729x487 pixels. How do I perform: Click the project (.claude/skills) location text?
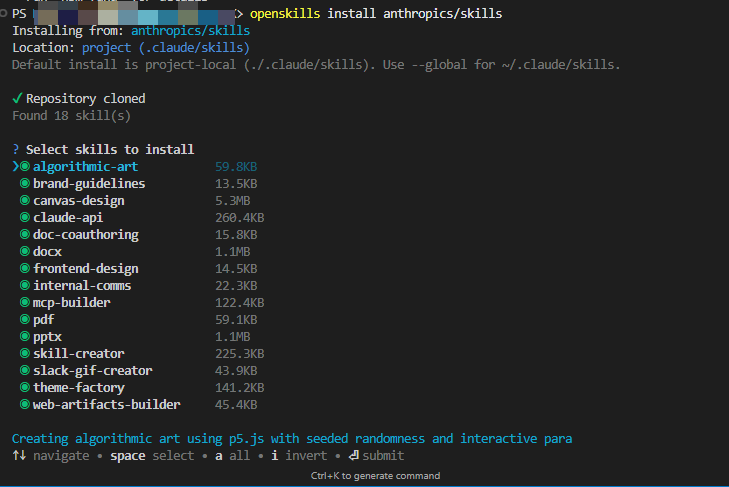click(166, 47)
